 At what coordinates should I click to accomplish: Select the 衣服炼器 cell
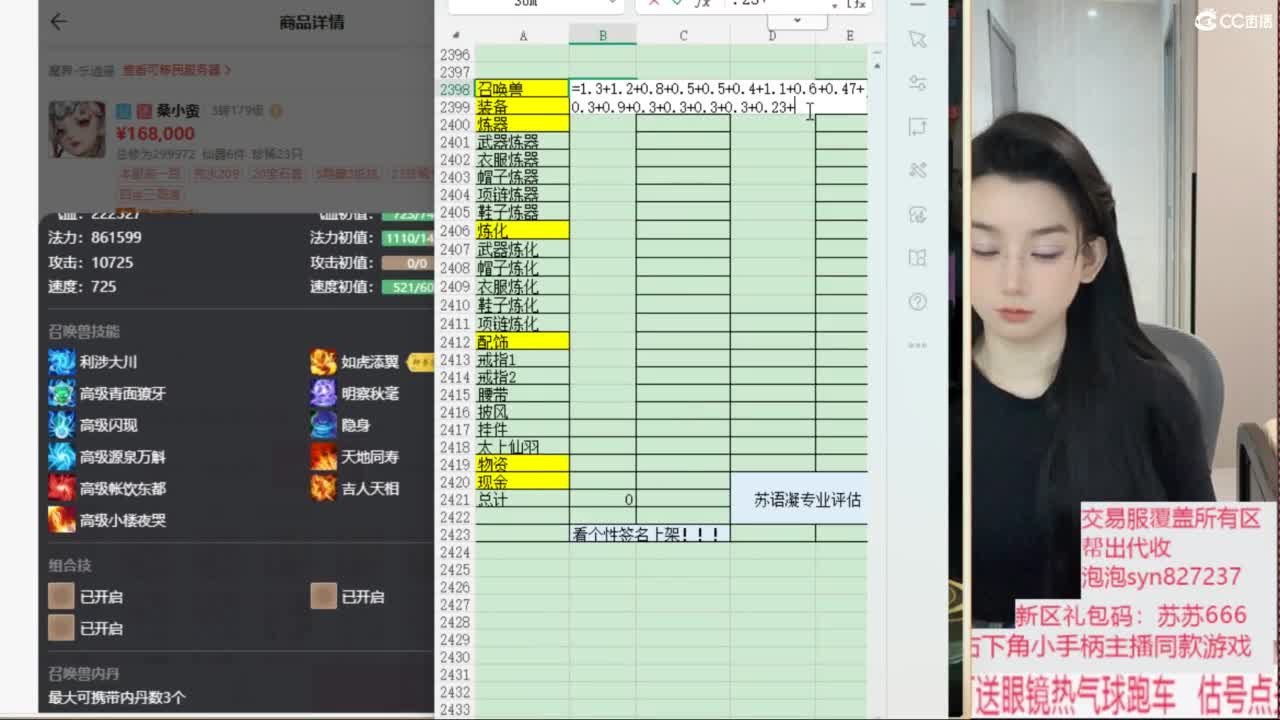522,160
